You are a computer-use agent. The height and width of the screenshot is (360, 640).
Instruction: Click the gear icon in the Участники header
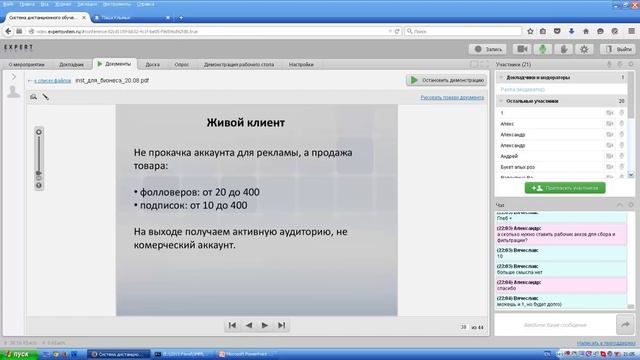pyautogui.click(x=631, y=64)
